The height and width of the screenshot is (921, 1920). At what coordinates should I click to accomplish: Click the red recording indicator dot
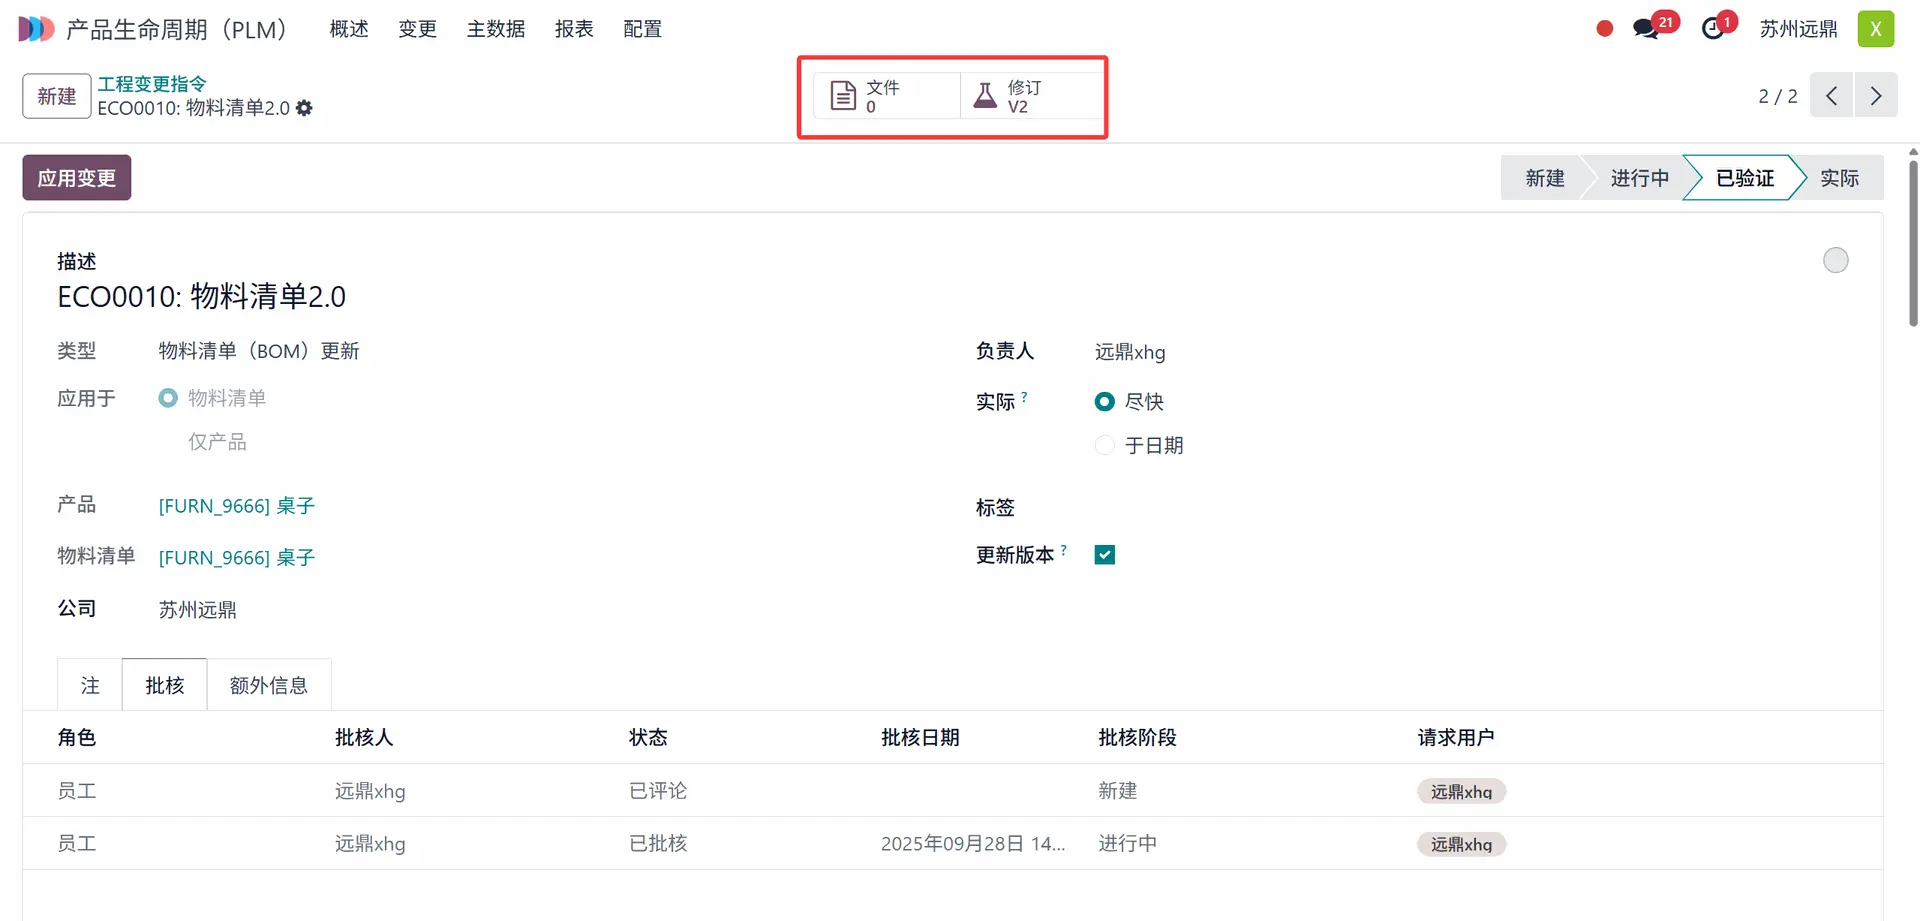click(1604, 29)
